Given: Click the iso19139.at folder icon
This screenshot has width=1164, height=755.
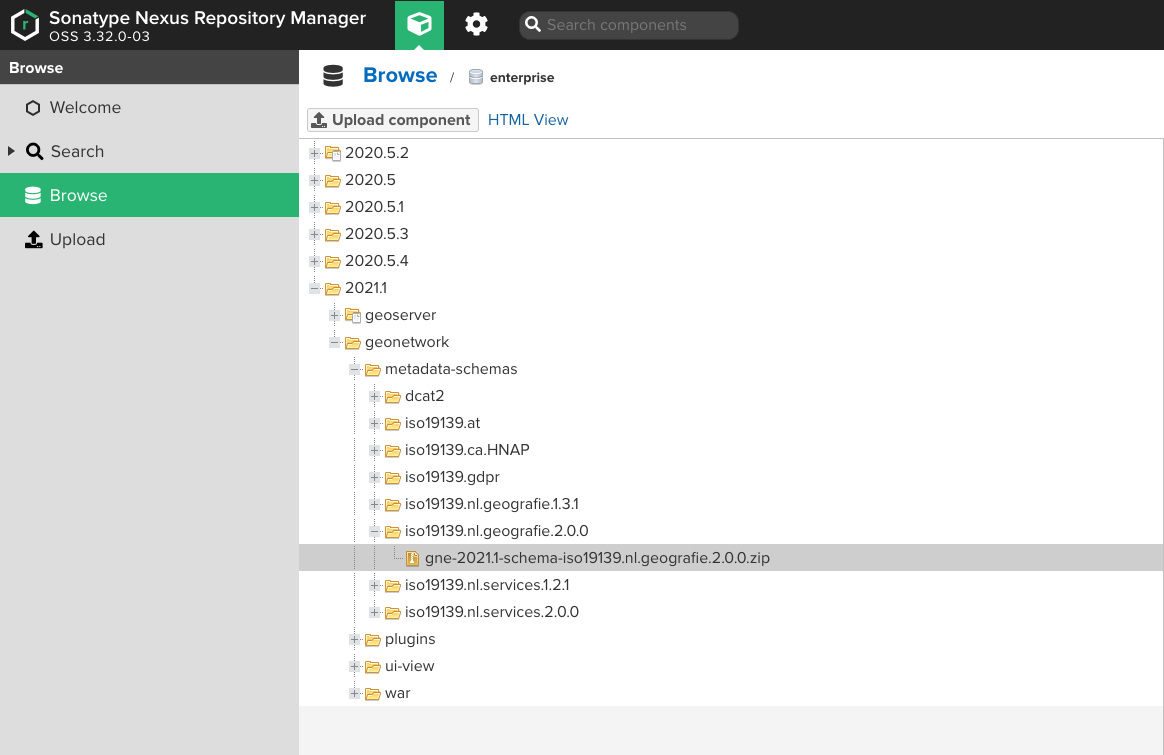Looking at the screenshot, I should pos(393,424).
